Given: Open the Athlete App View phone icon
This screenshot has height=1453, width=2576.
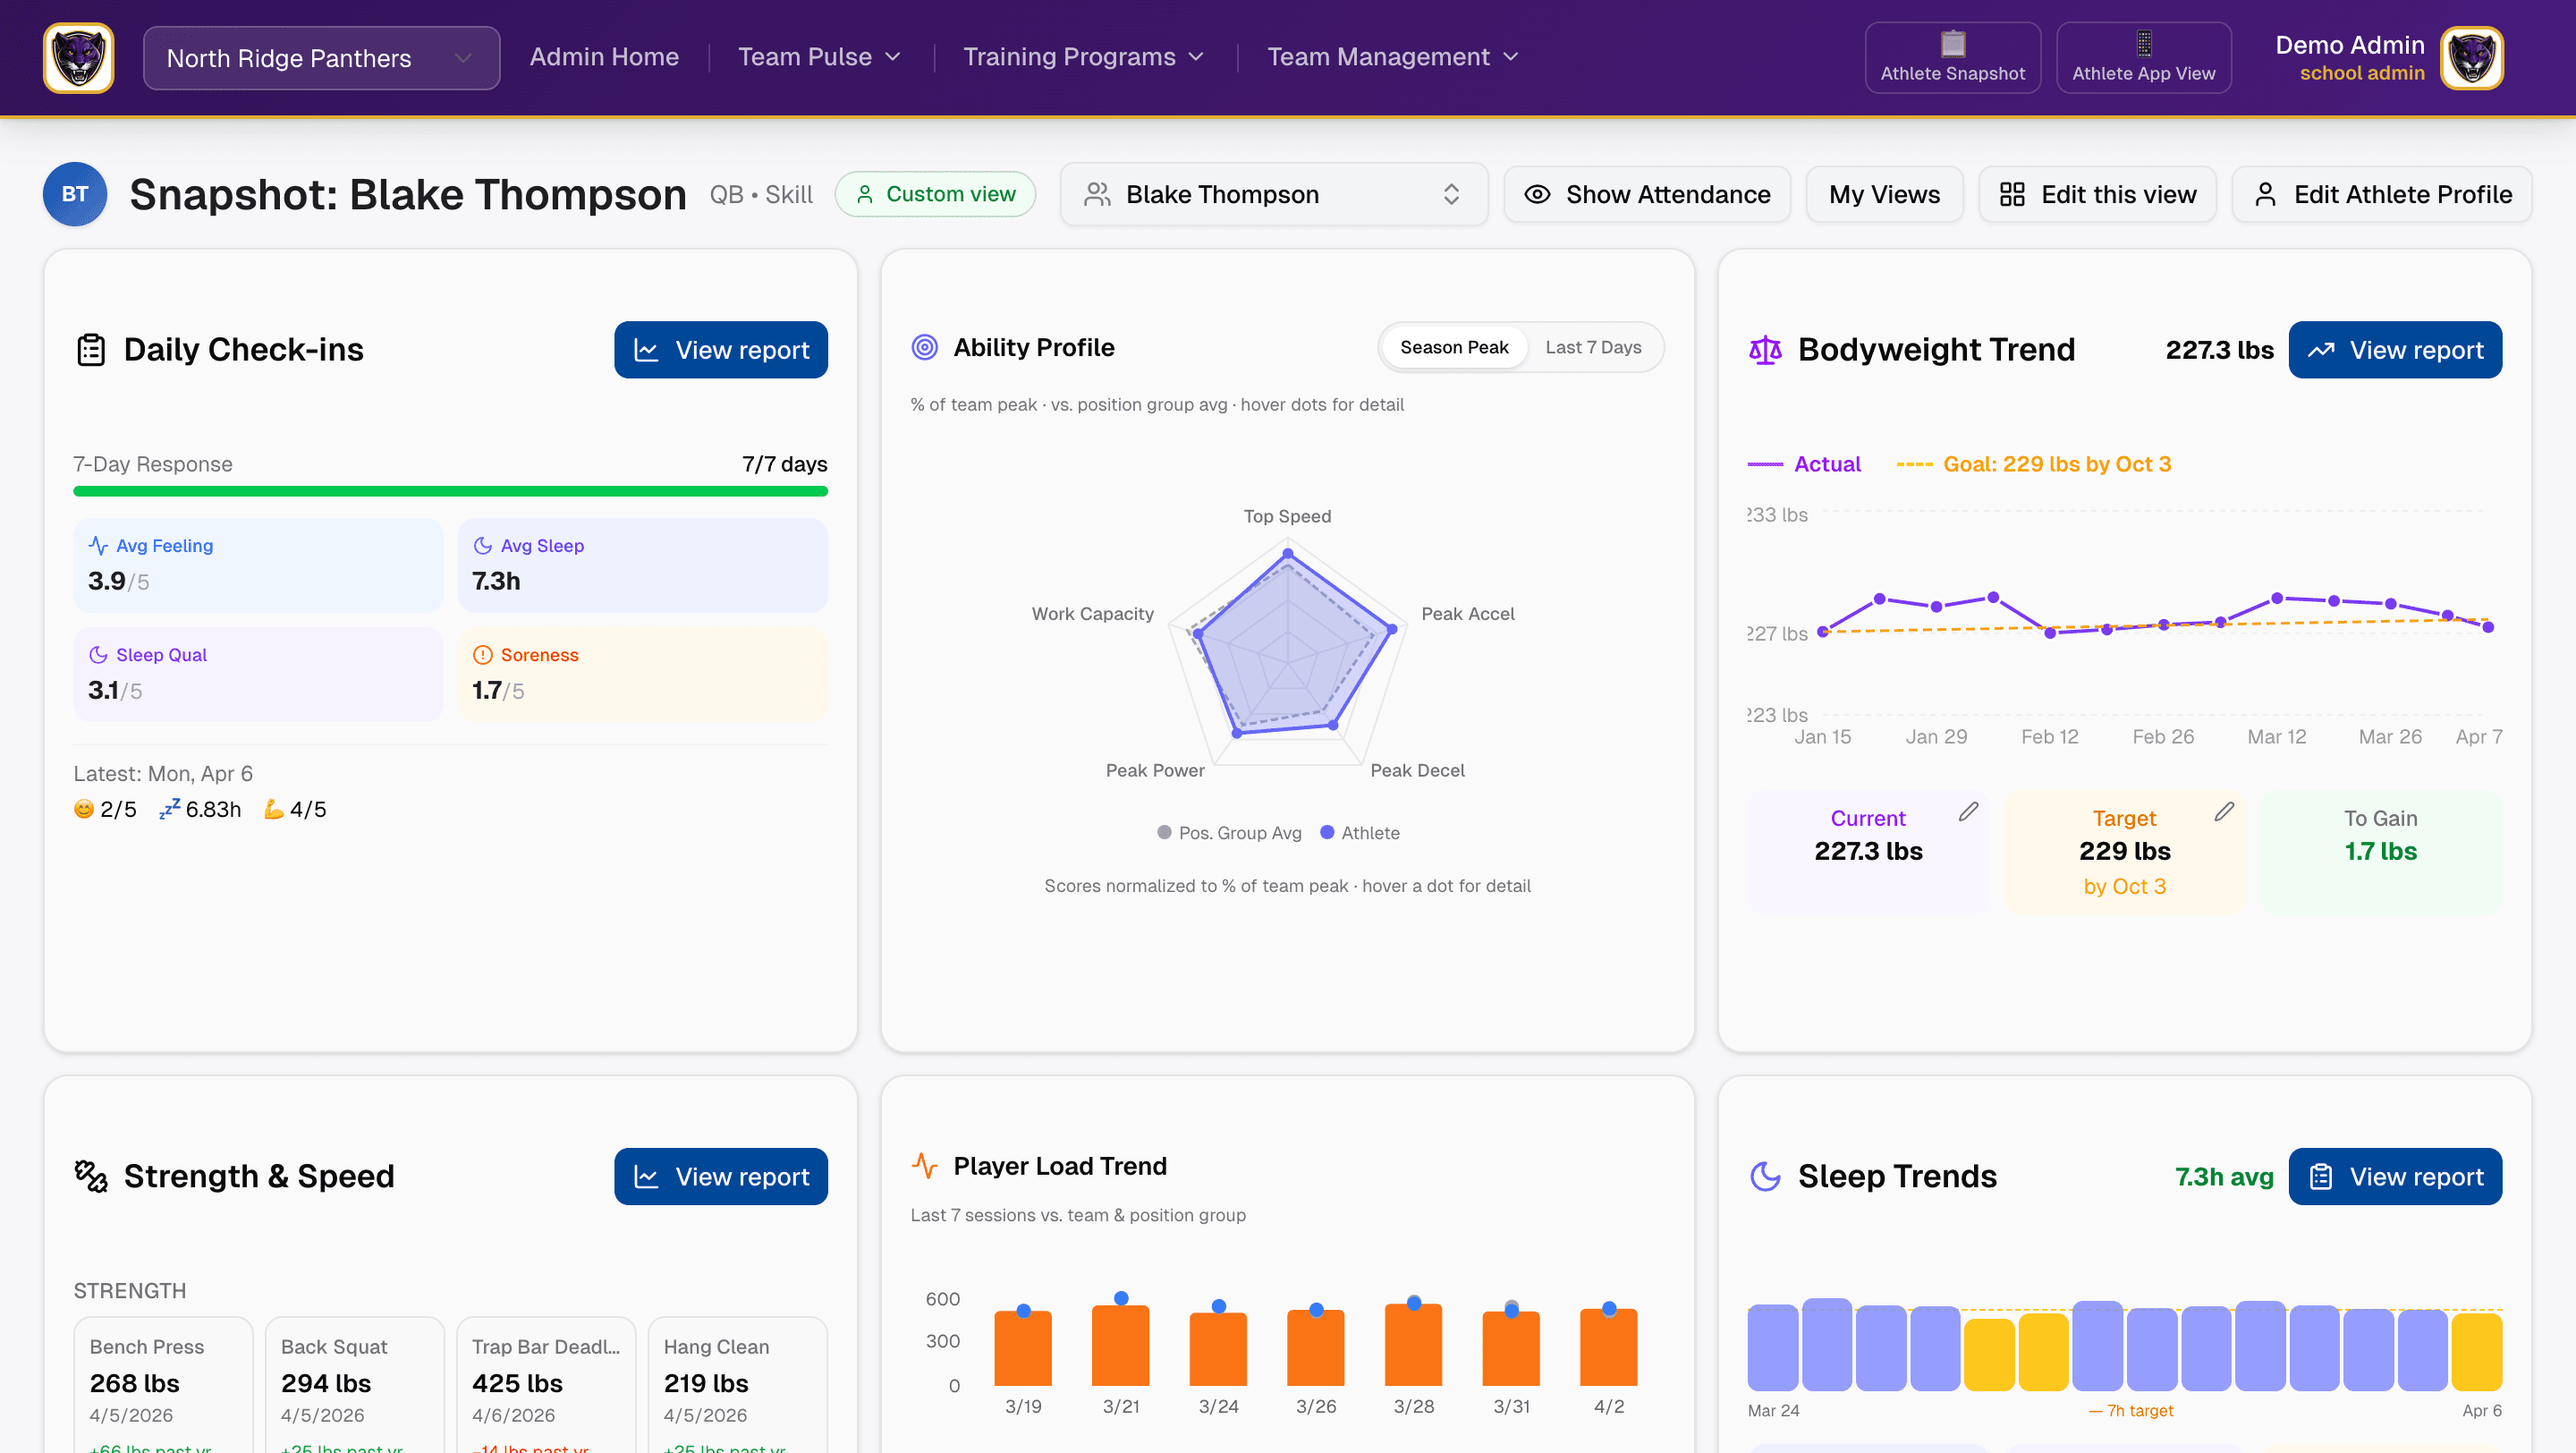Looking at the screenshot, I should (2143, 44).
